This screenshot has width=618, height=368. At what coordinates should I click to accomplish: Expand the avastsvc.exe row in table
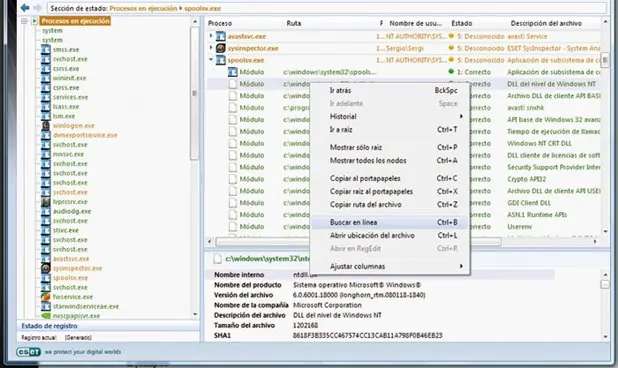(x=211, y=36)
